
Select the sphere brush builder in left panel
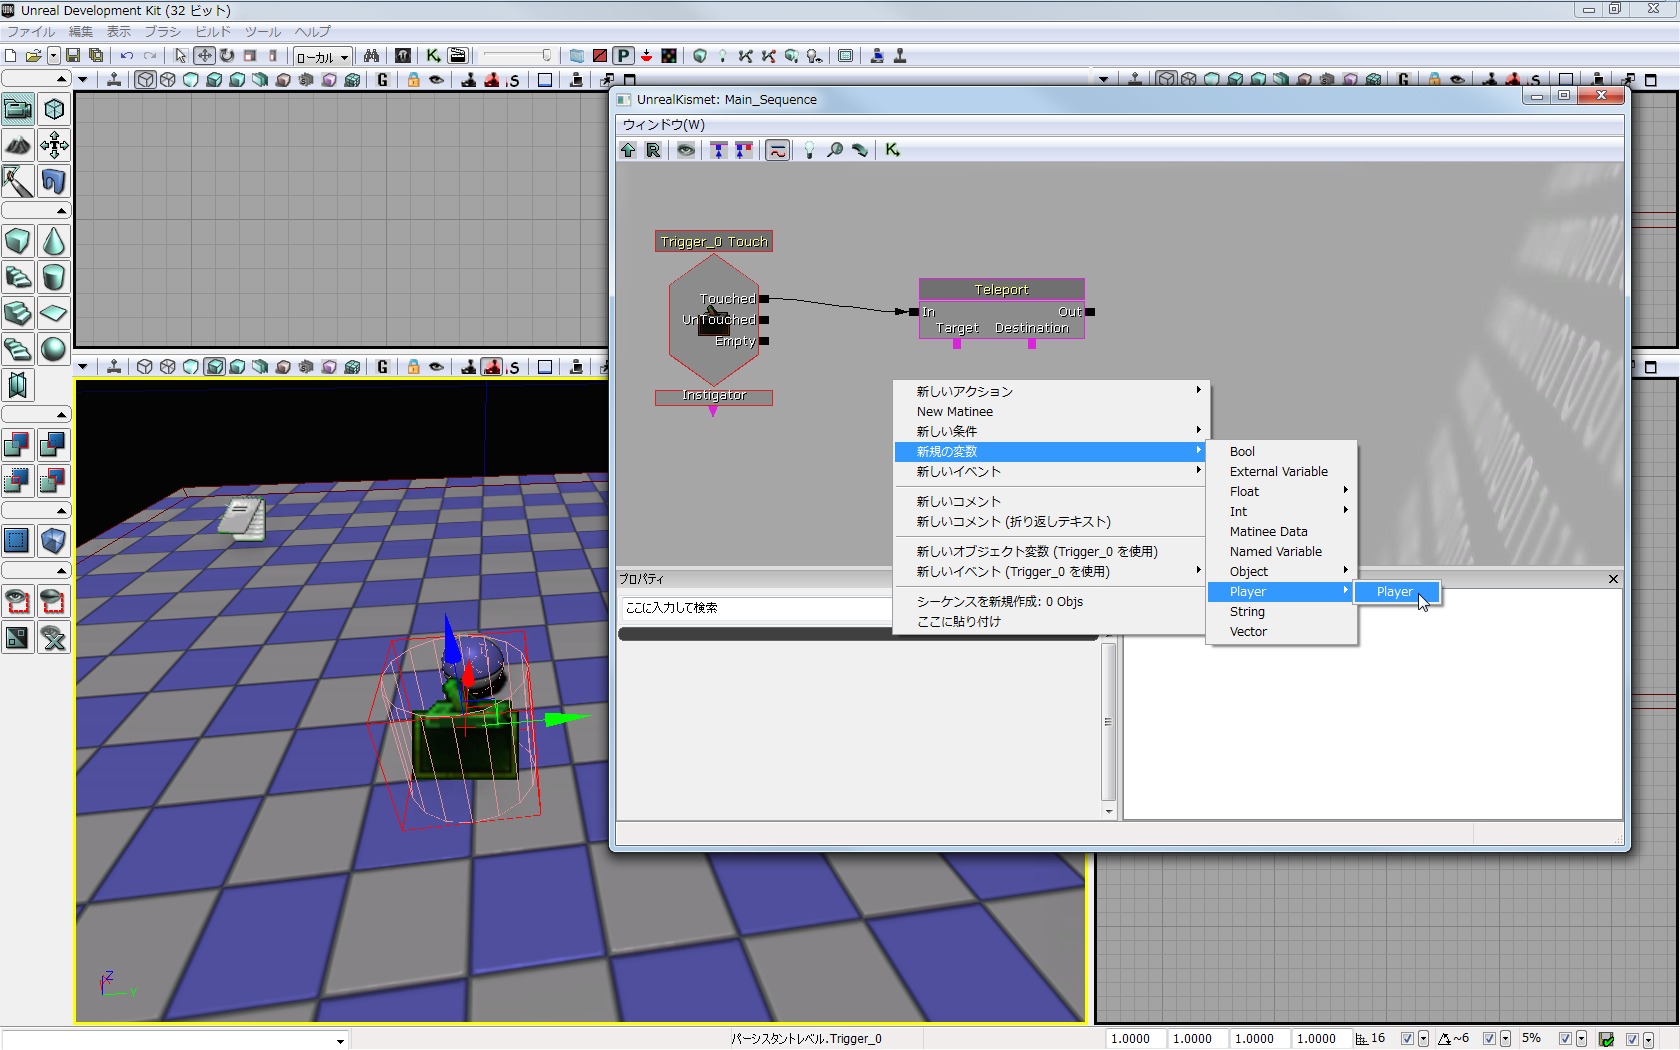point(53,349)
